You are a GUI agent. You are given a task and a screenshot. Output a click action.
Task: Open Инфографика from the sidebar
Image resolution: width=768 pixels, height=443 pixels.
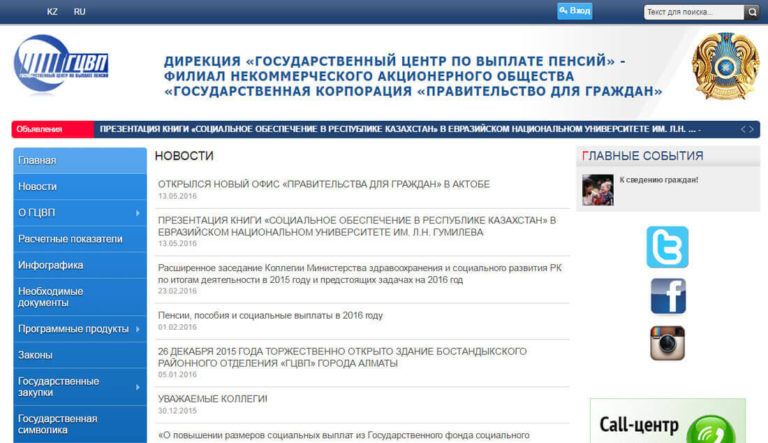pos(50,265)
